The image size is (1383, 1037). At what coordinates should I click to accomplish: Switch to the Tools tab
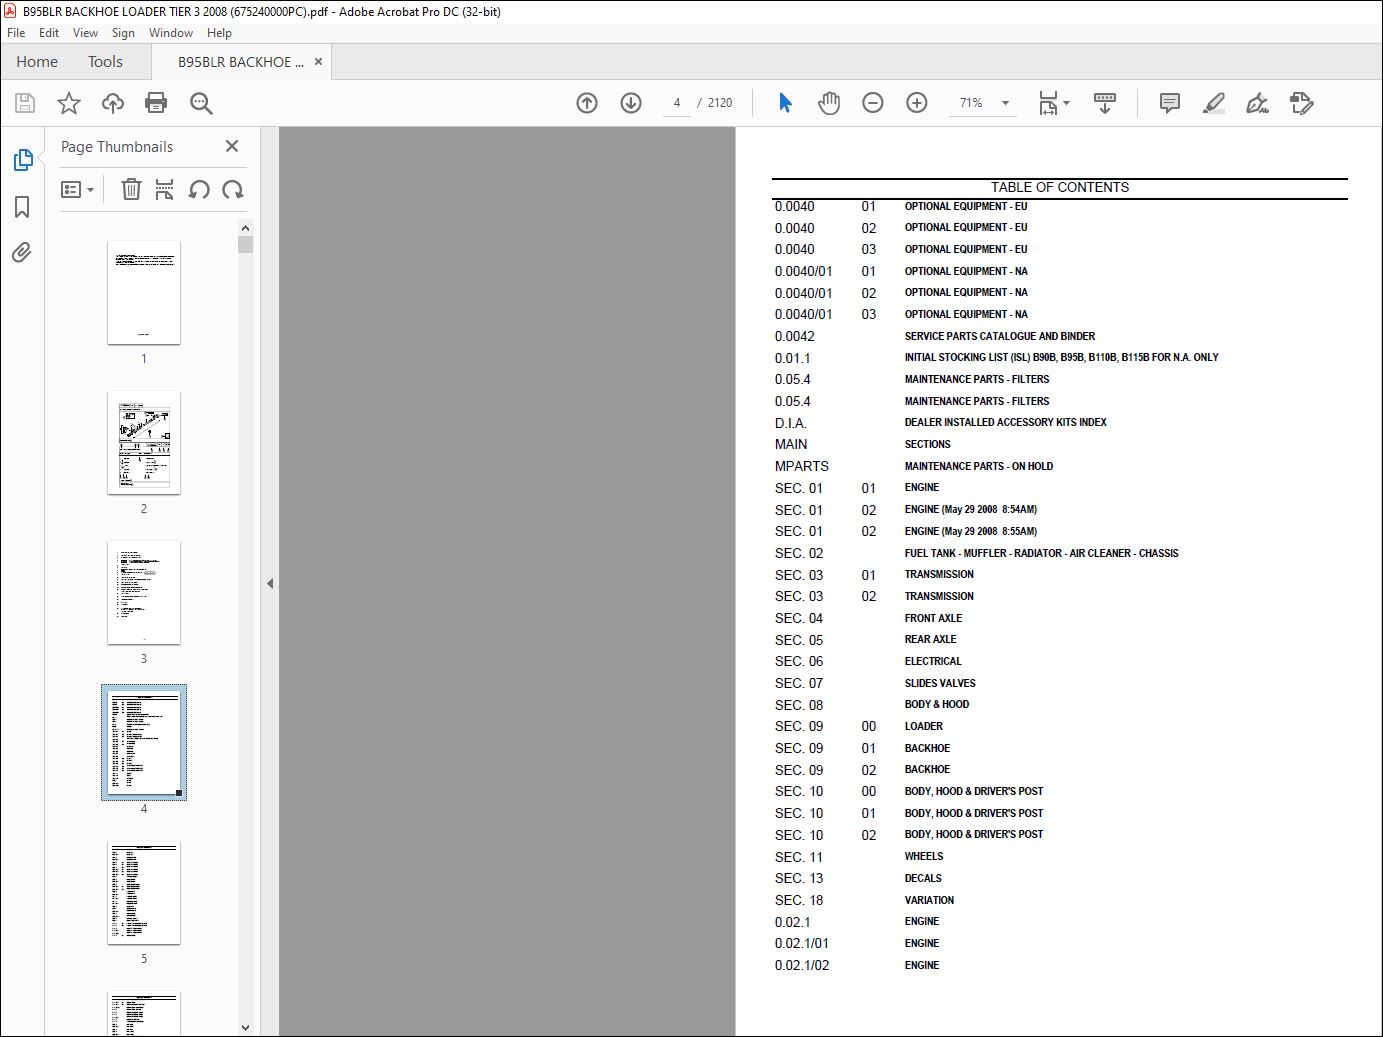tap(105, 61)
